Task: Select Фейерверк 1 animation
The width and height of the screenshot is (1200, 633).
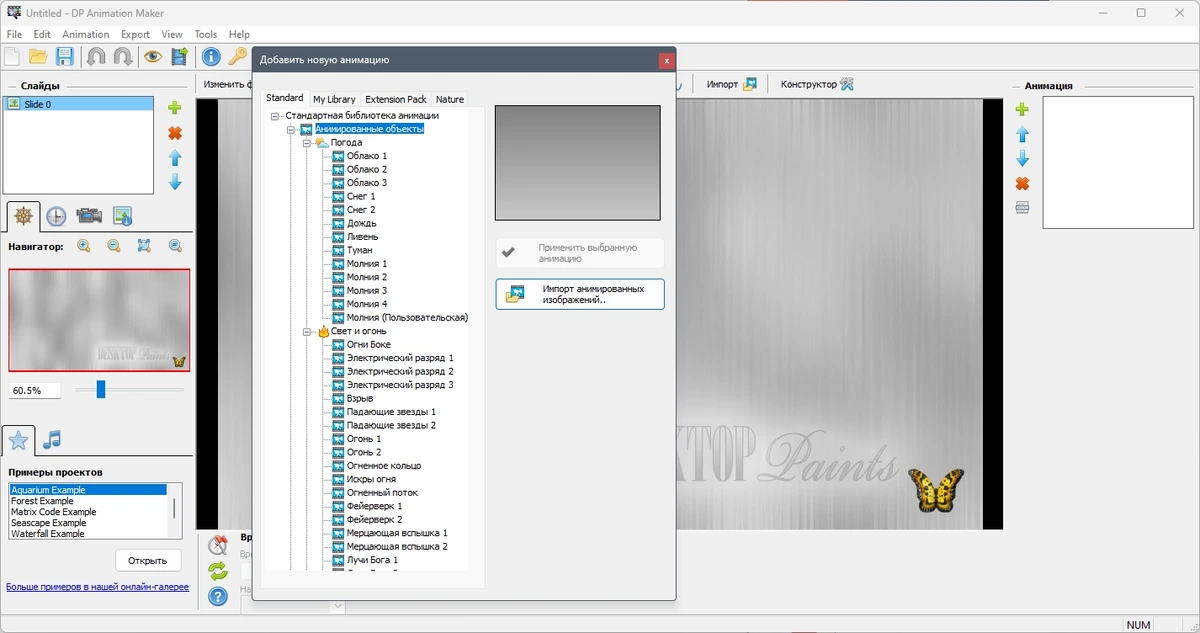Action: tap(375, 506)
